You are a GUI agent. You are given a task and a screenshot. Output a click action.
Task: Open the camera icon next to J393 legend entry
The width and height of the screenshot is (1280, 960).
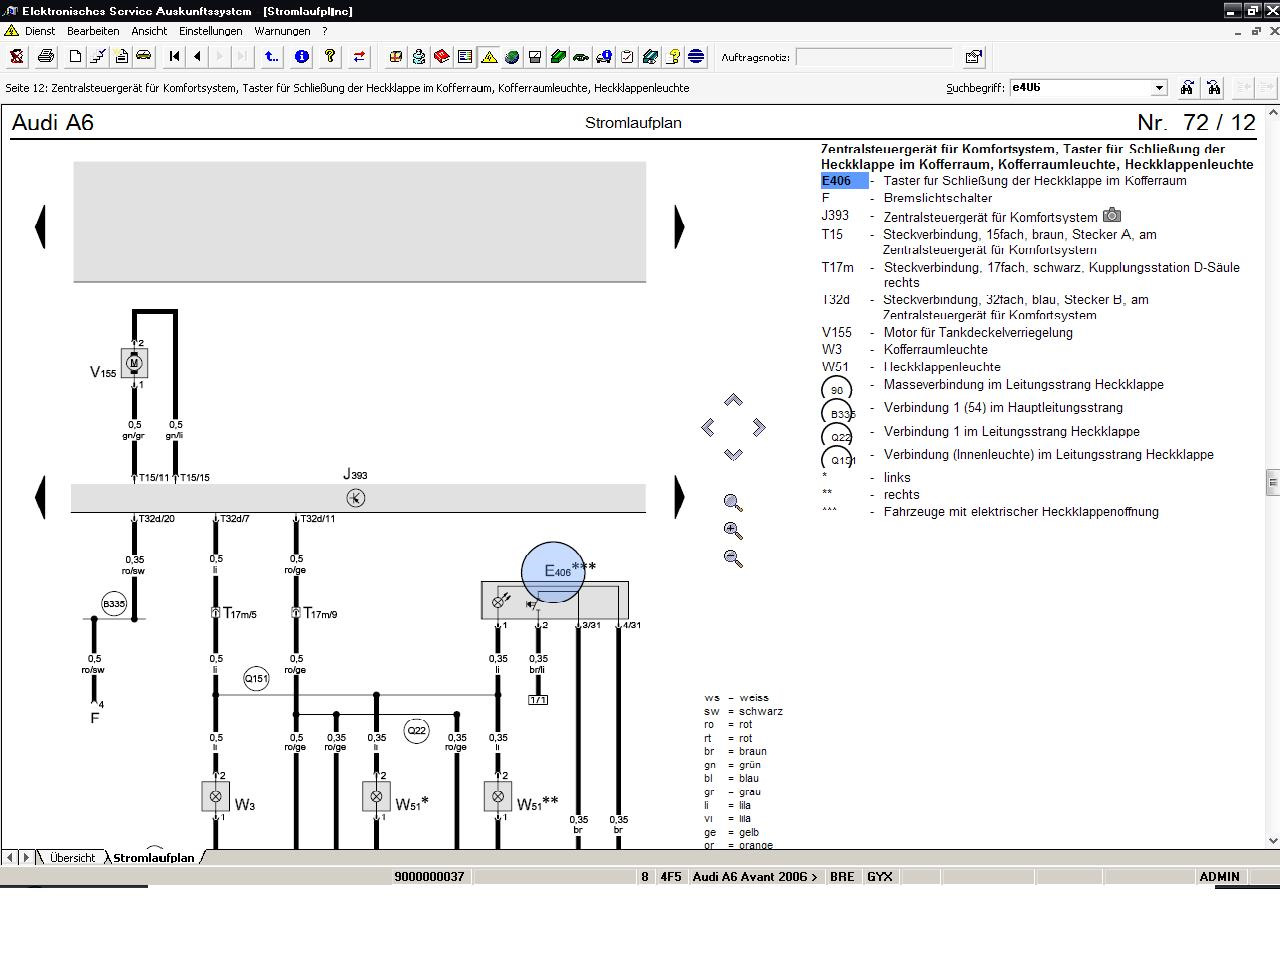pos(1112,215)
